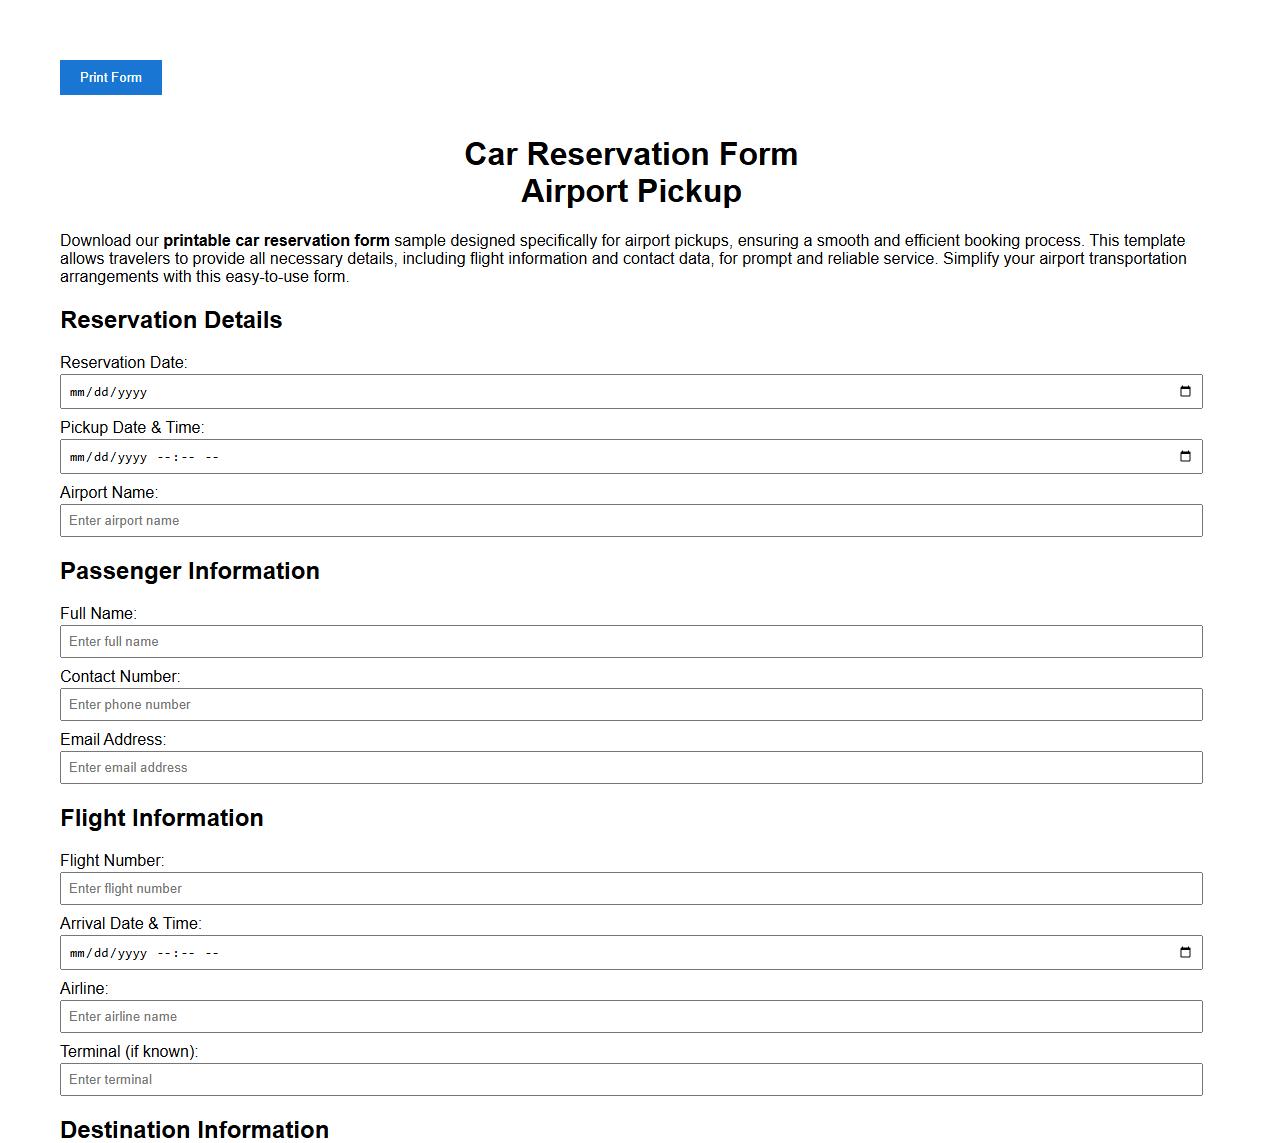Click the Reservation Details section heading
Screen dimensions: 1263x1143
[171, 320]
